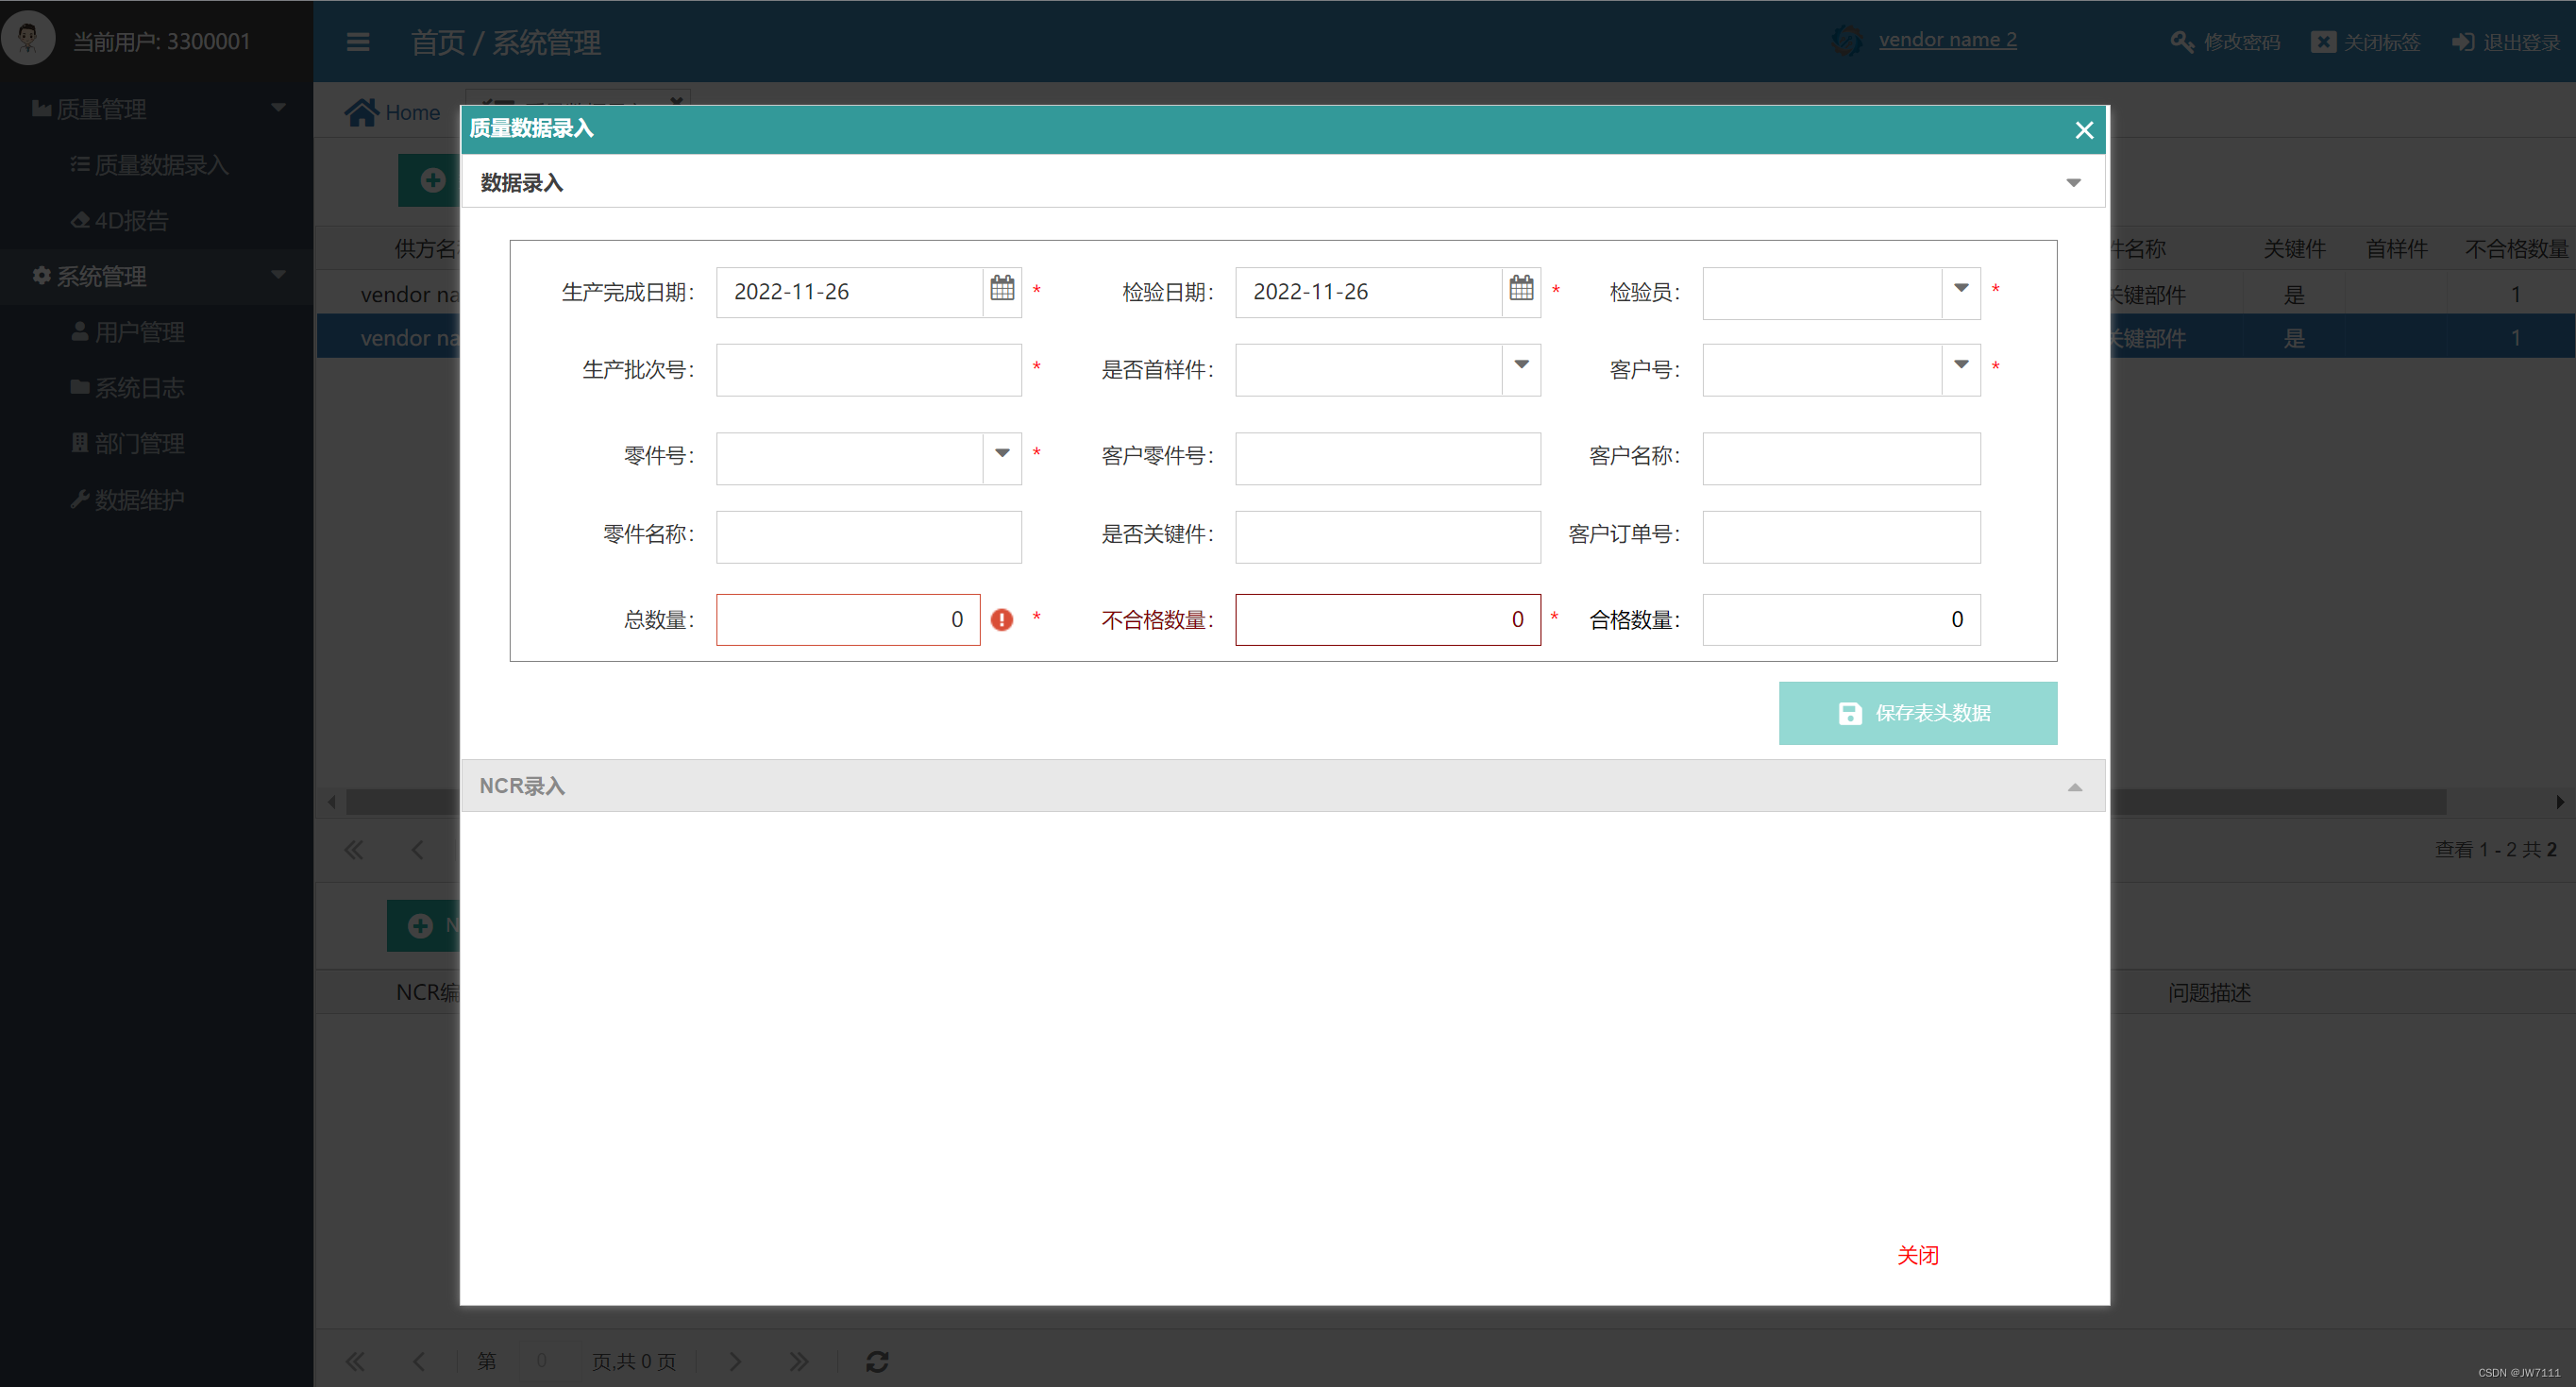Collapse the 质量管理 sidebar menu
Image resolution: width=2576 pixels, height=1387 pixels.
pos(278,107)
